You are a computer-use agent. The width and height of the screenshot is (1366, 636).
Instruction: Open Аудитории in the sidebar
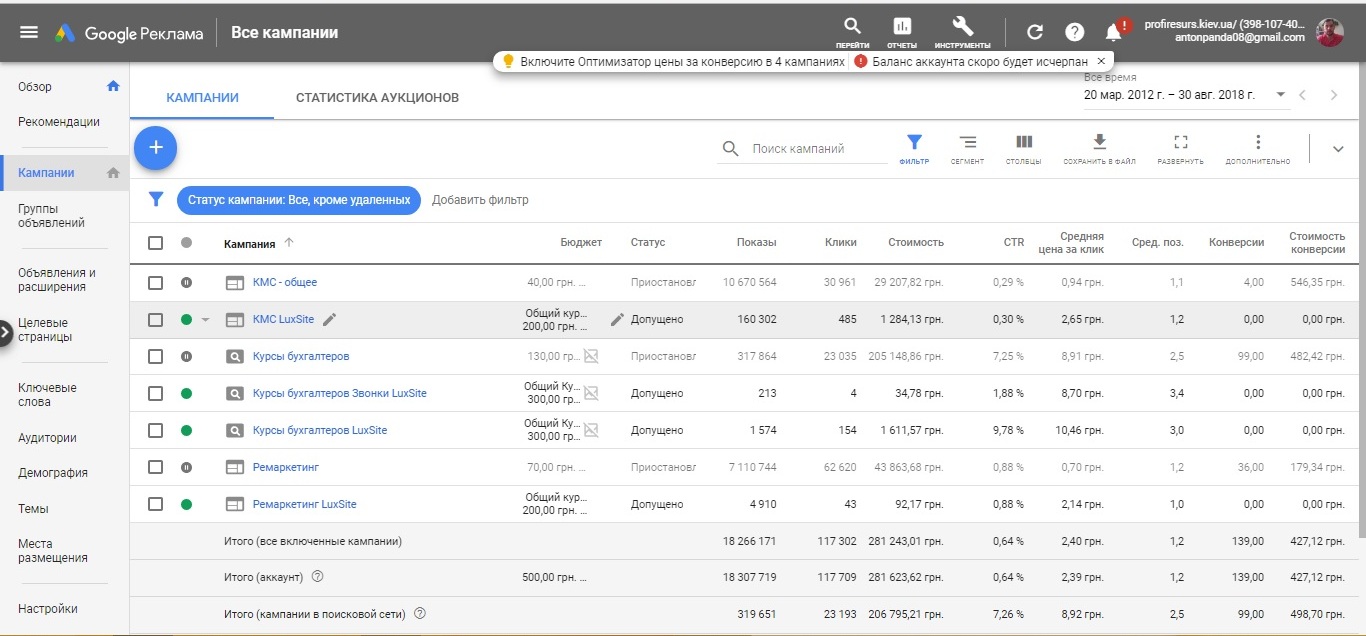[47, 438]
